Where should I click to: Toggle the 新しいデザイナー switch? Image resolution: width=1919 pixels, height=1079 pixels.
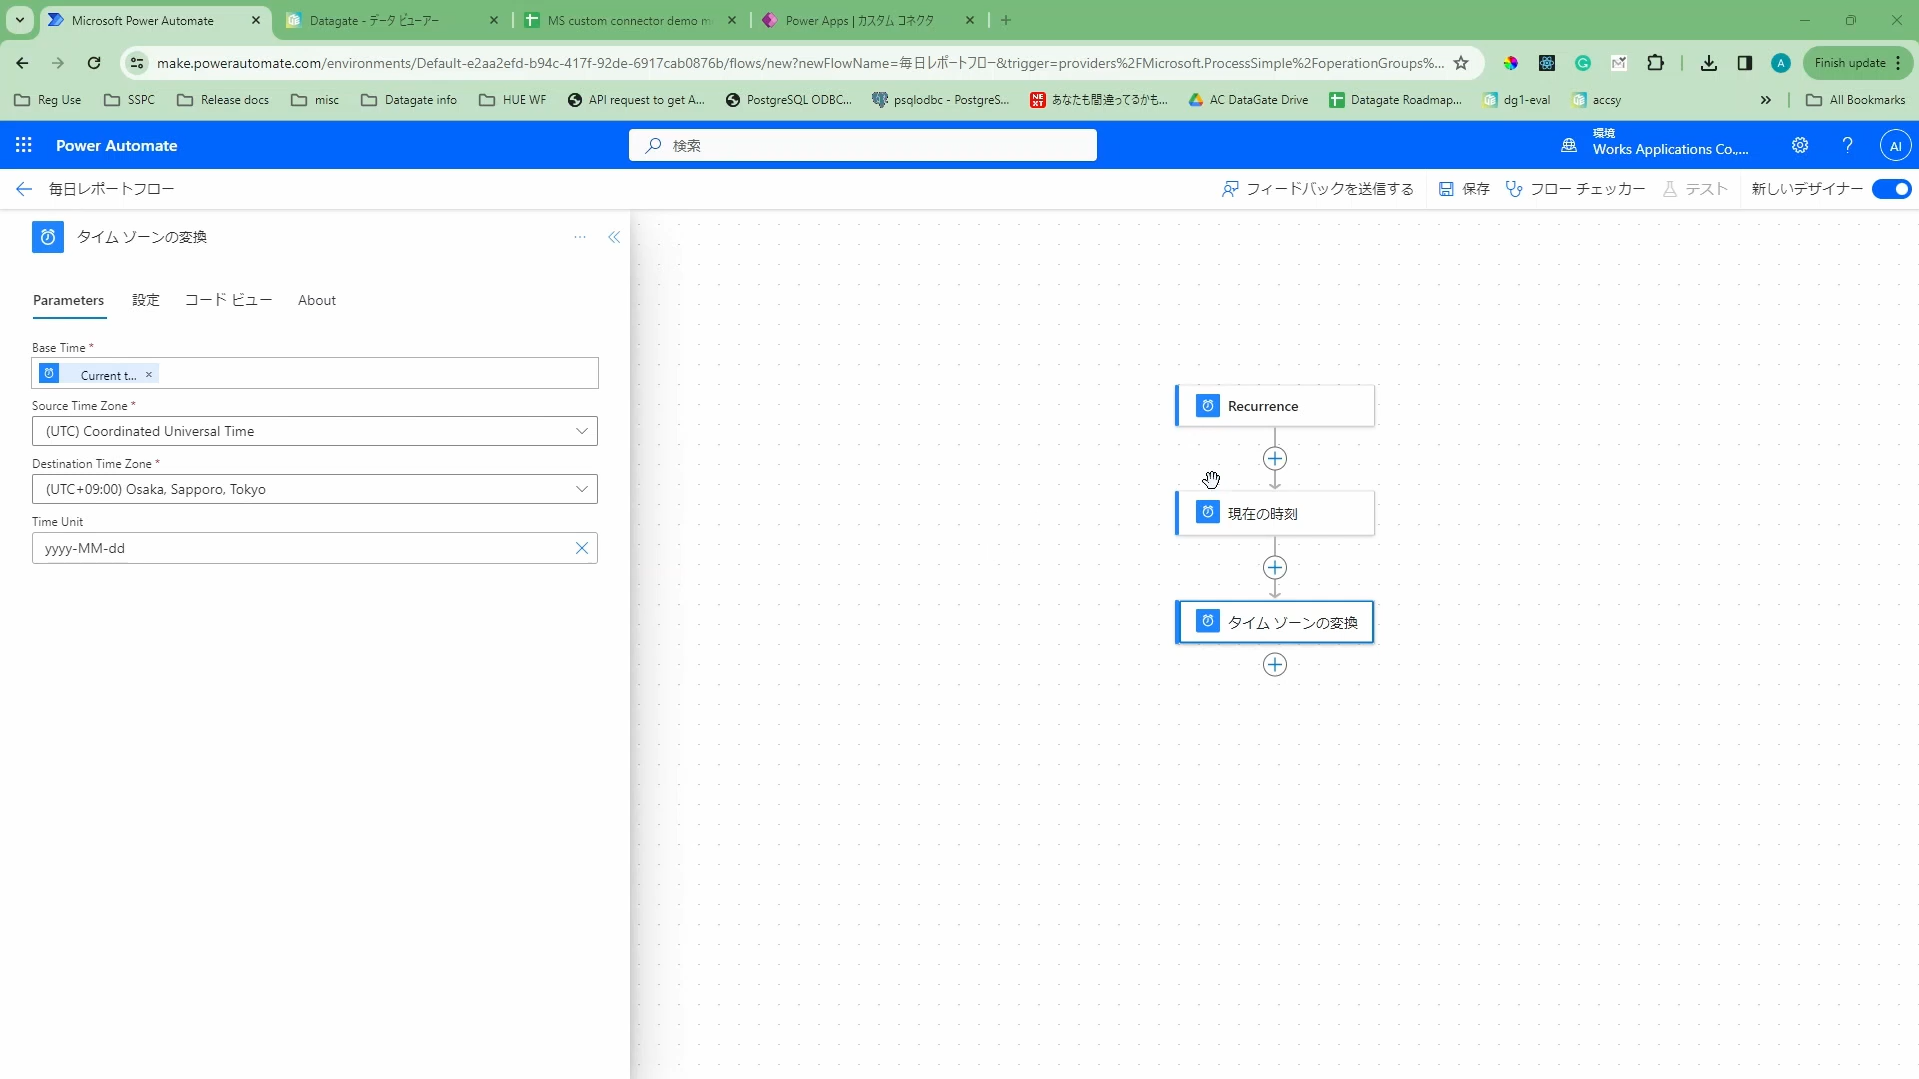(x=1892, y=189)
